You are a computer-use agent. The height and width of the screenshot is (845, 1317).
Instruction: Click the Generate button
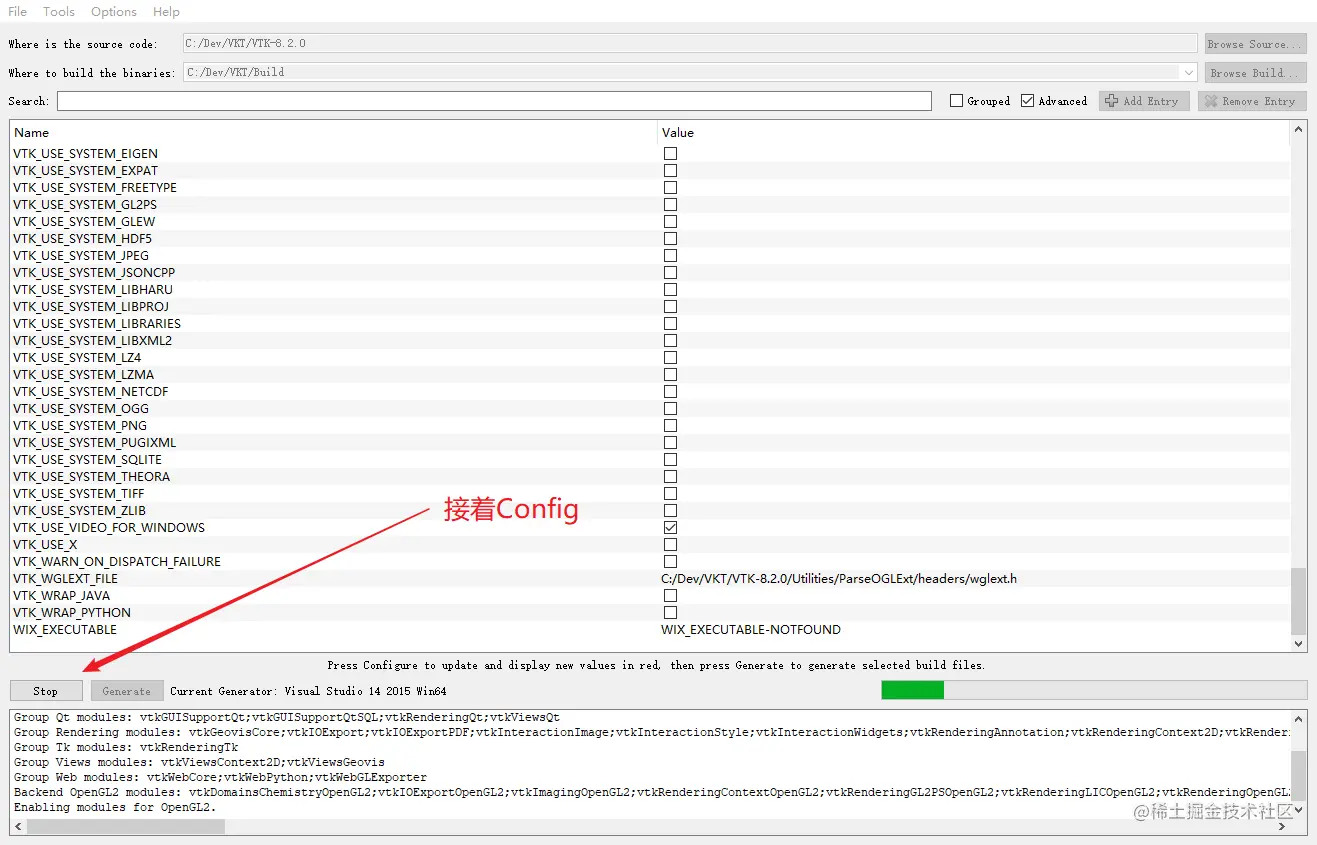[x=127, y=691]
